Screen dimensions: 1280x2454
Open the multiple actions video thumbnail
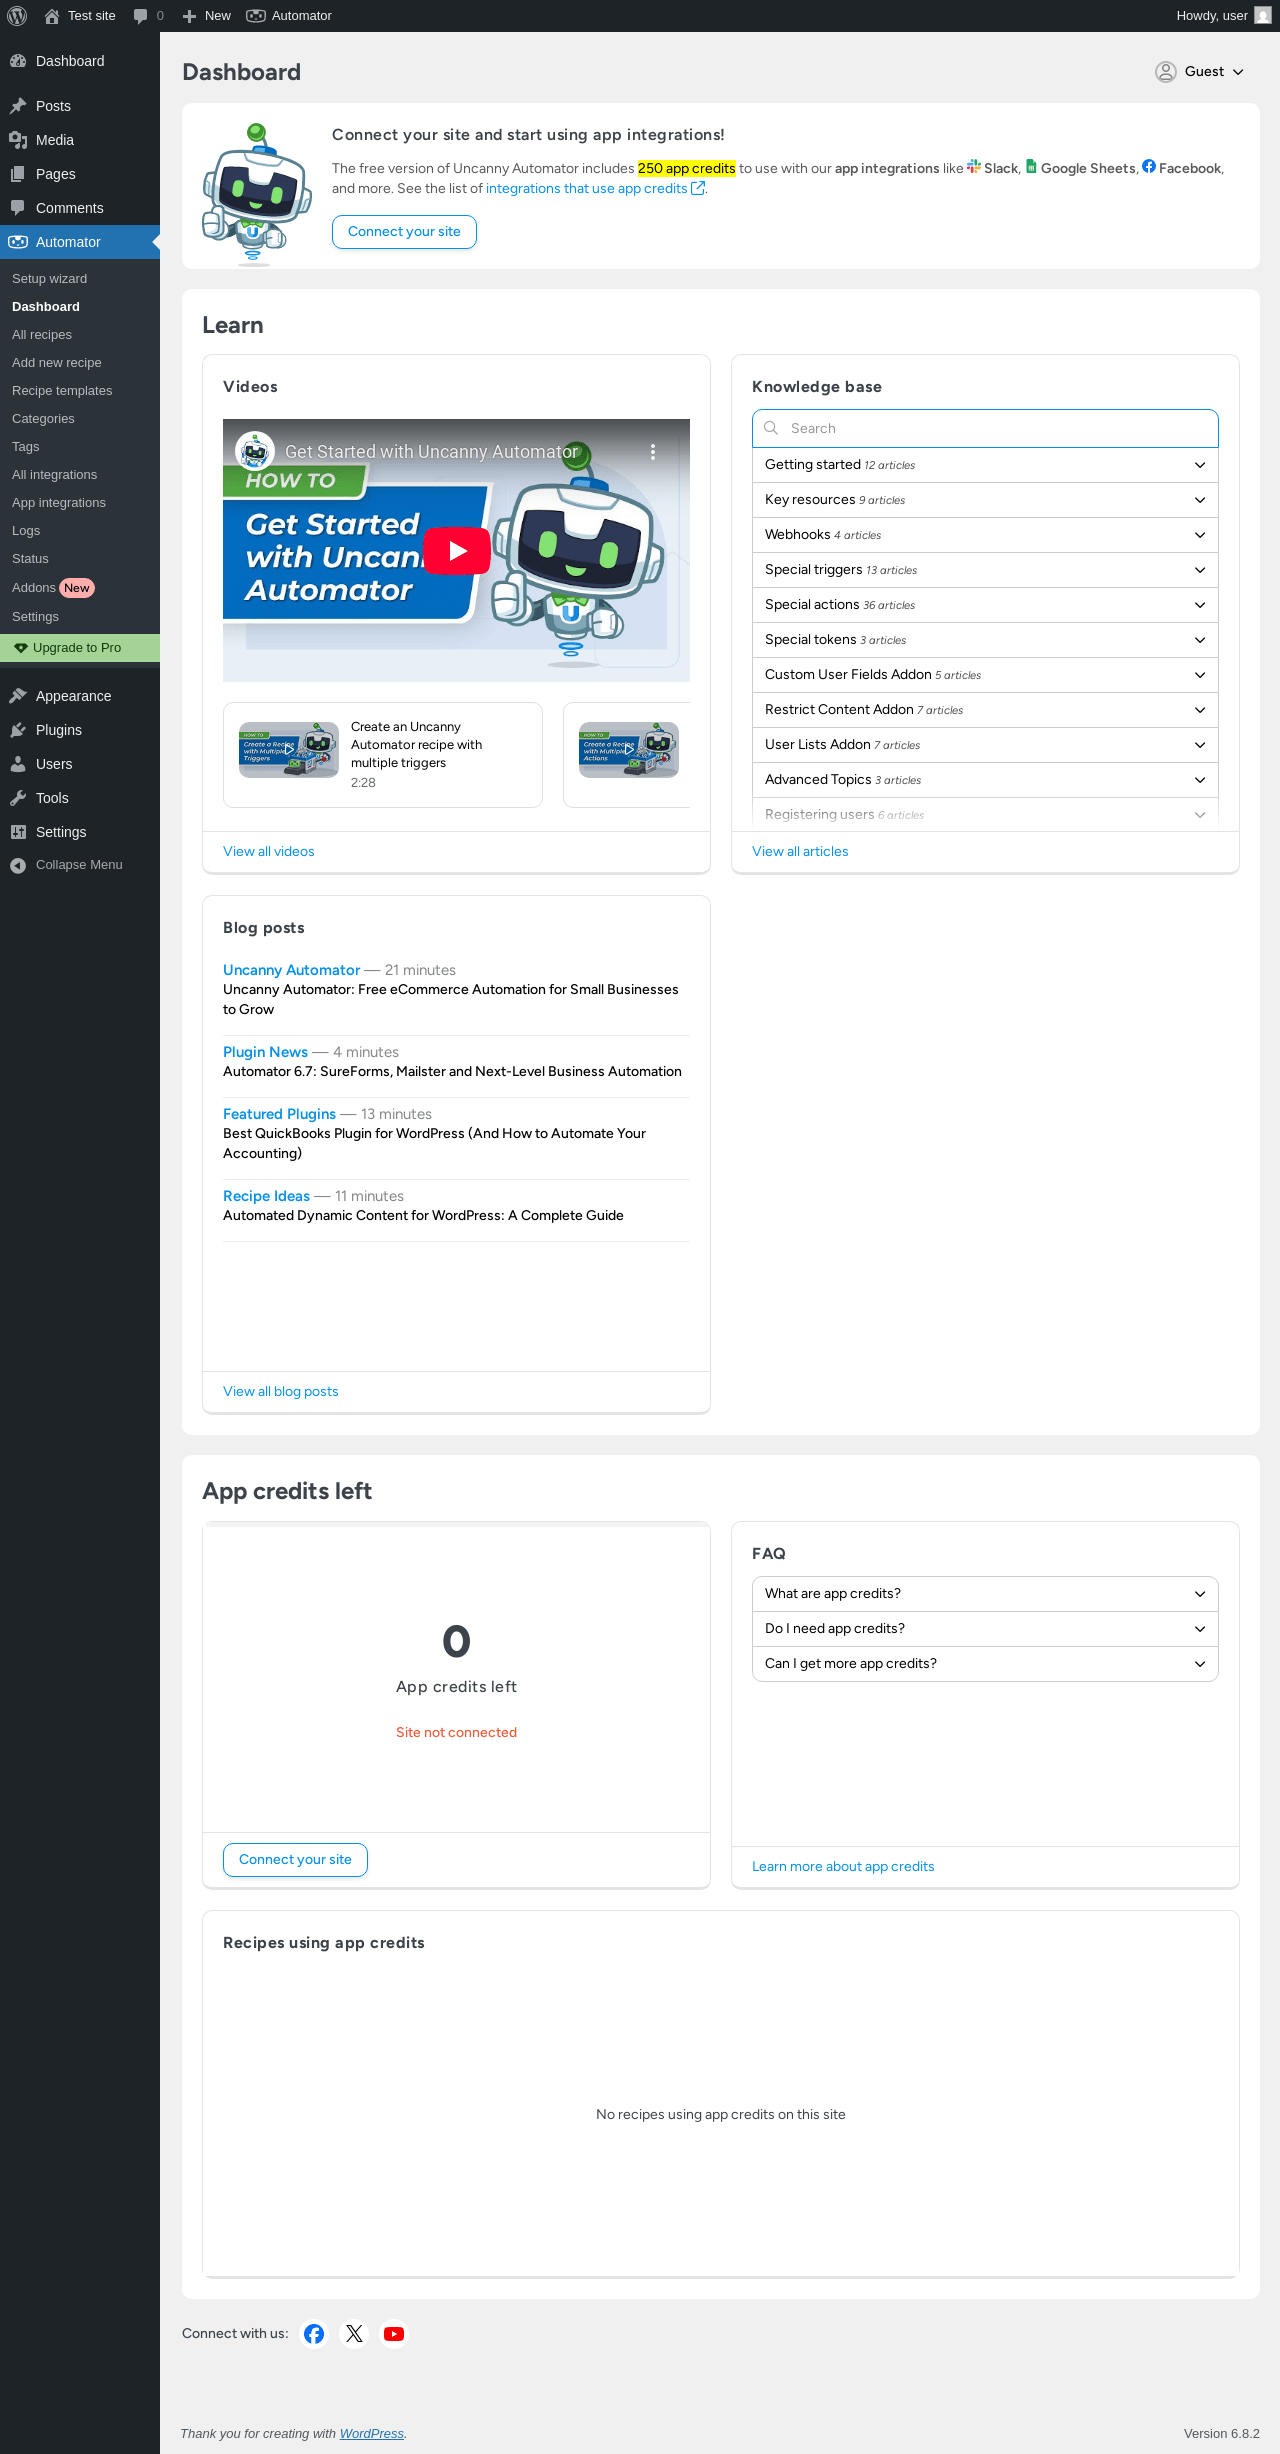[x=629, y=750]
